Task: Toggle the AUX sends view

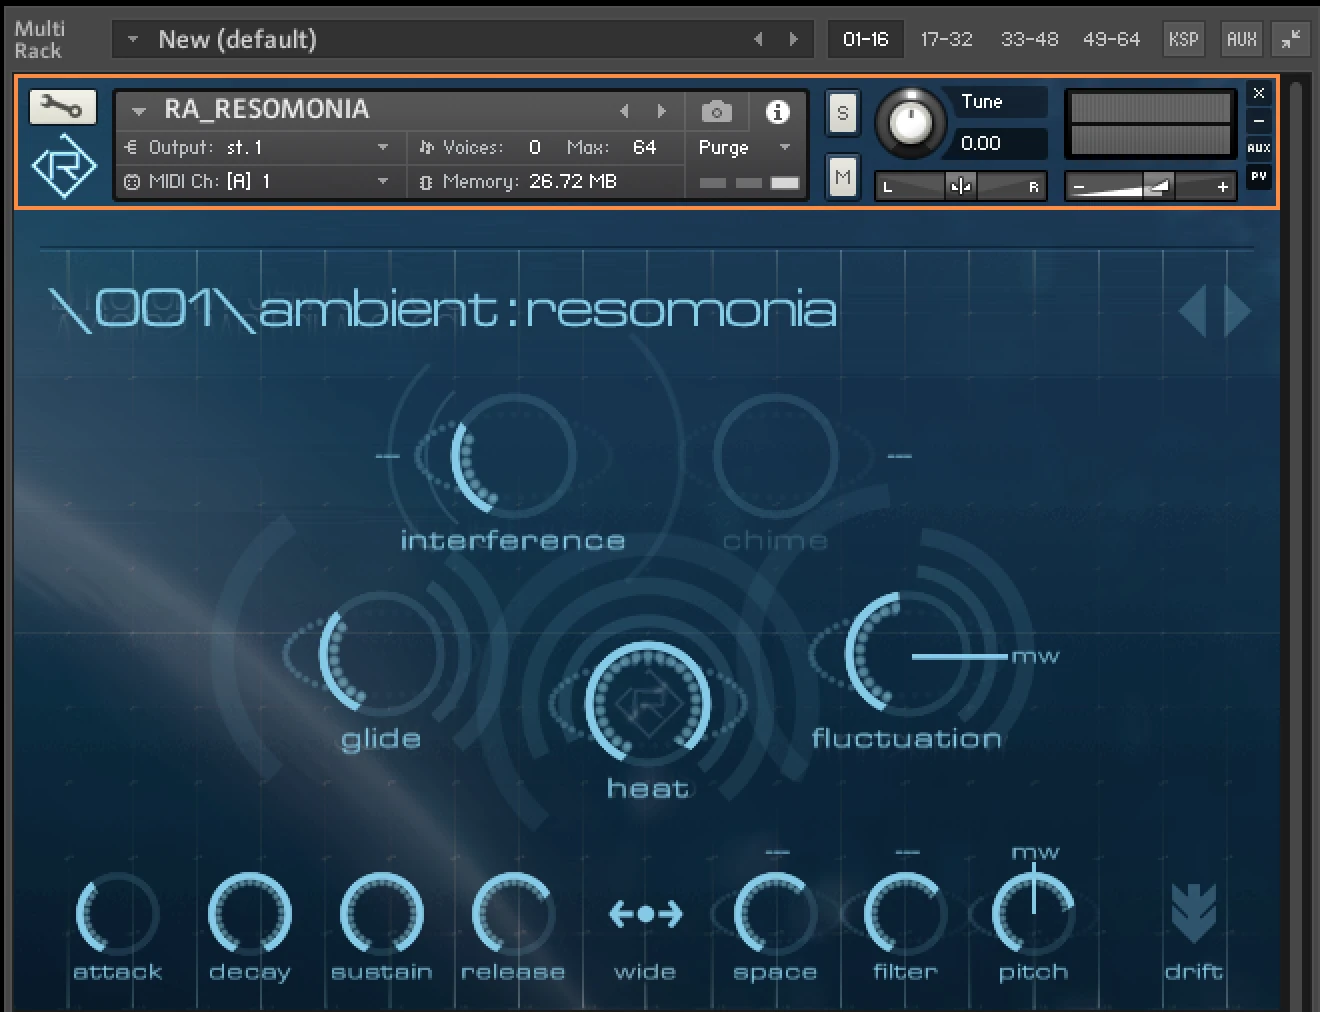Action: [1259, 148]
